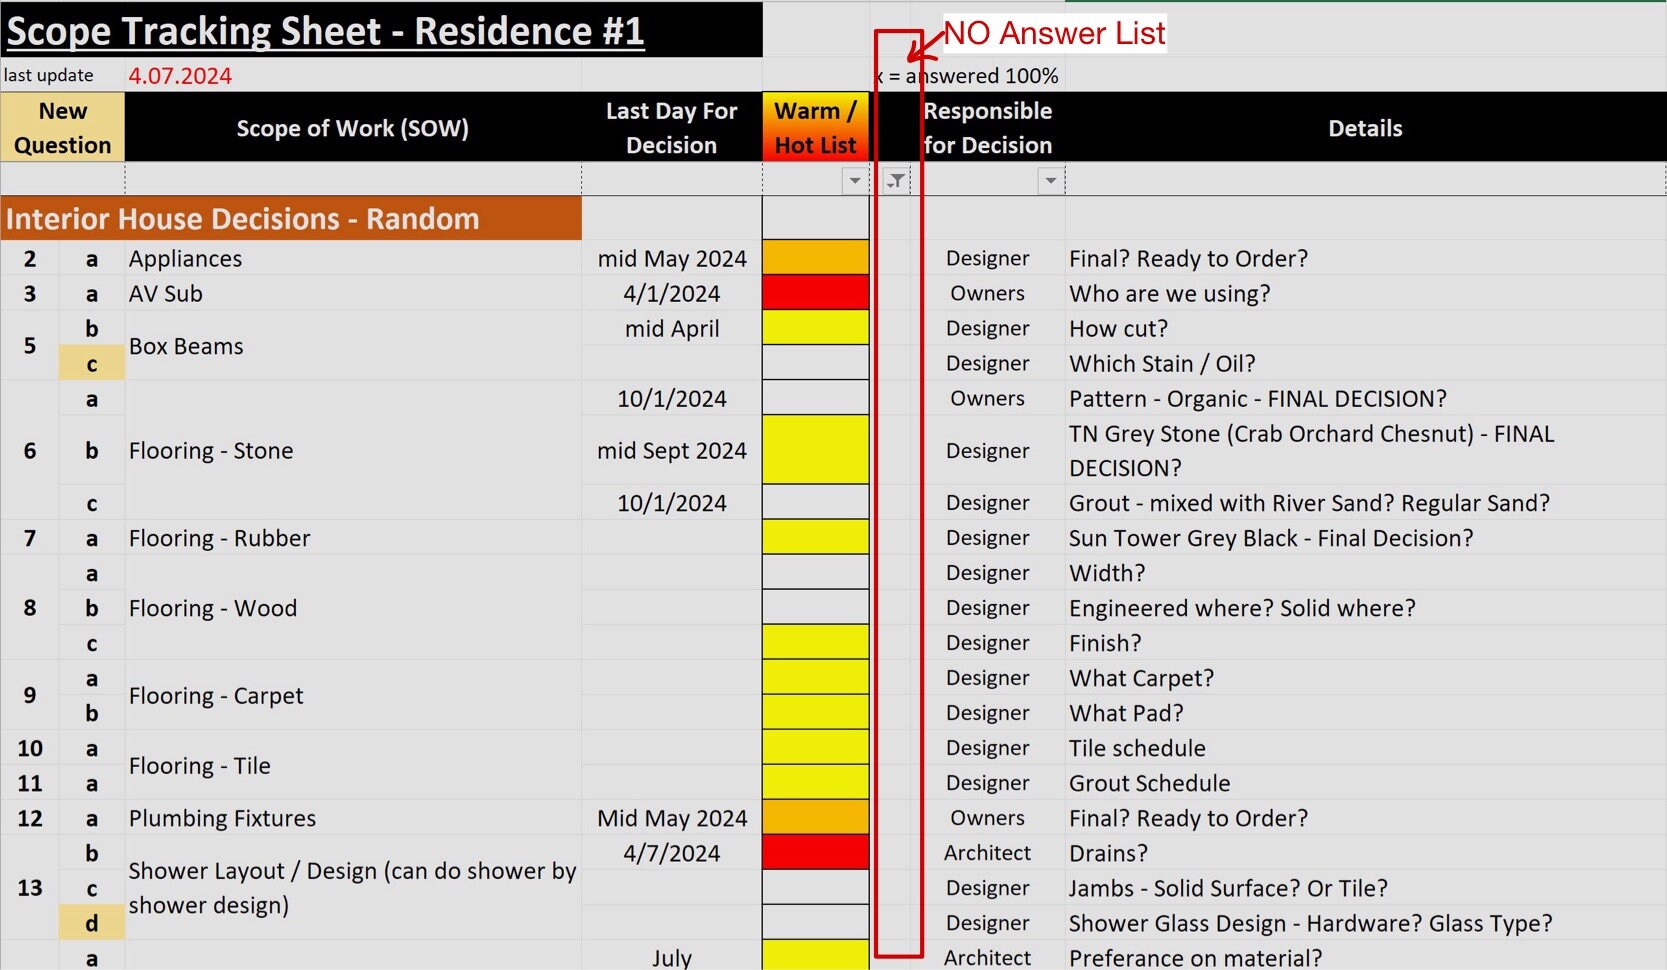Open the Responsible for Decision filter dropdown
Viewport: 1667px width, 970px height.
[1050, 181]
